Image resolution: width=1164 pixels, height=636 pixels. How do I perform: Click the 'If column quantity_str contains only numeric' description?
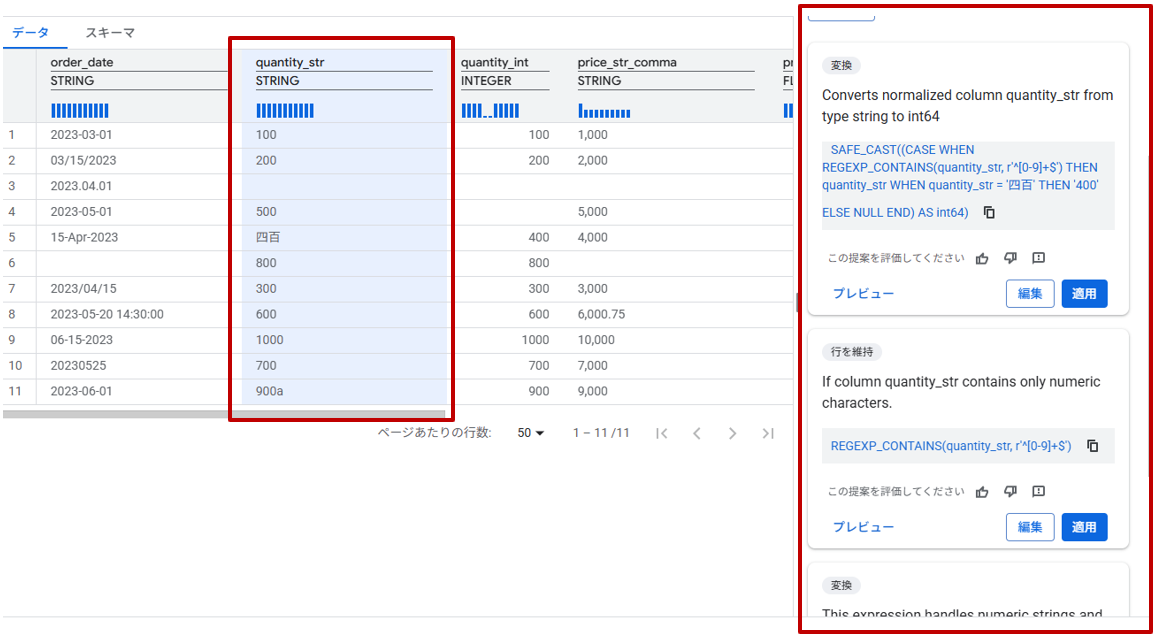tap(961, 393)
